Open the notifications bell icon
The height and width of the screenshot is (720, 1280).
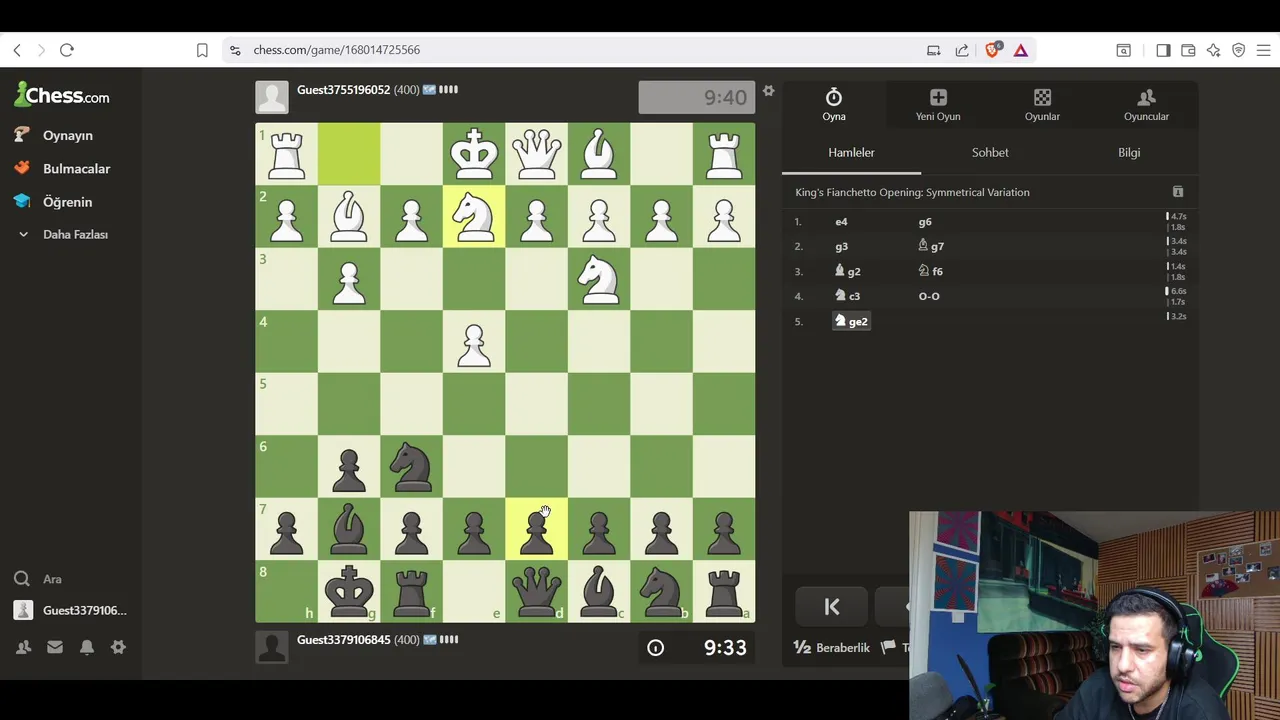pyautogui.click(x=87, y=647)
